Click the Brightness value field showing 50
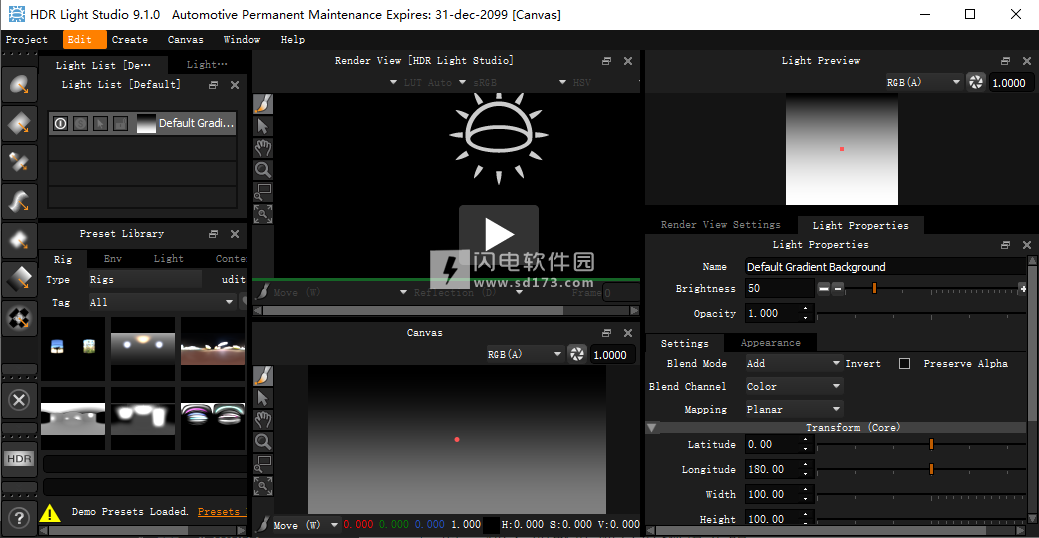 tap(779, 288)
